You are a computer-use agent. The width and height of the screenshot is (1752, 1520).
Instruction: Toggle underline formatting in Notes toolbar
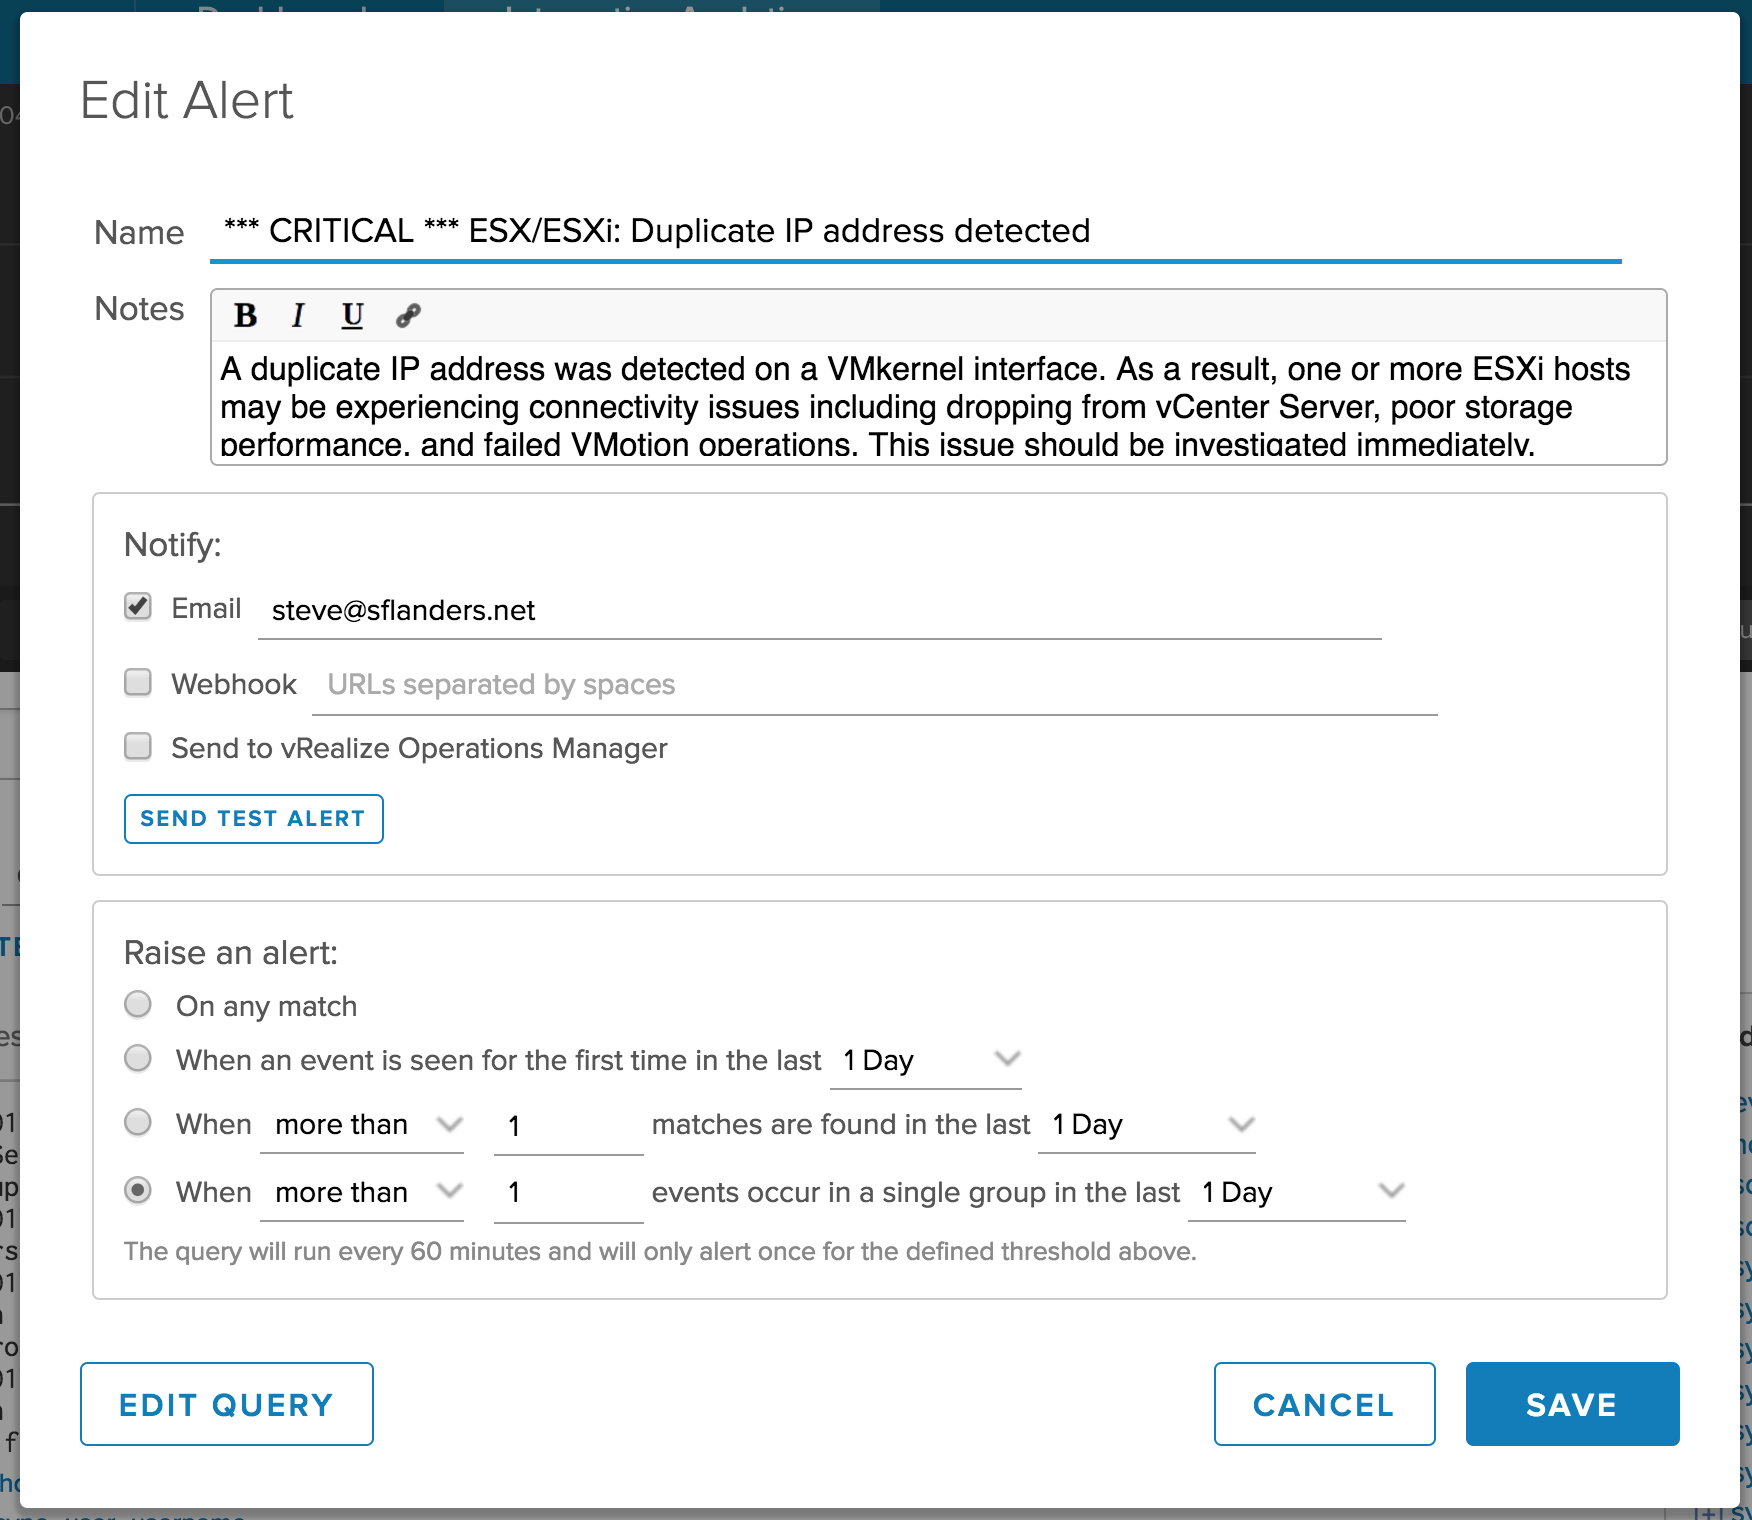(x=352, y=316)
